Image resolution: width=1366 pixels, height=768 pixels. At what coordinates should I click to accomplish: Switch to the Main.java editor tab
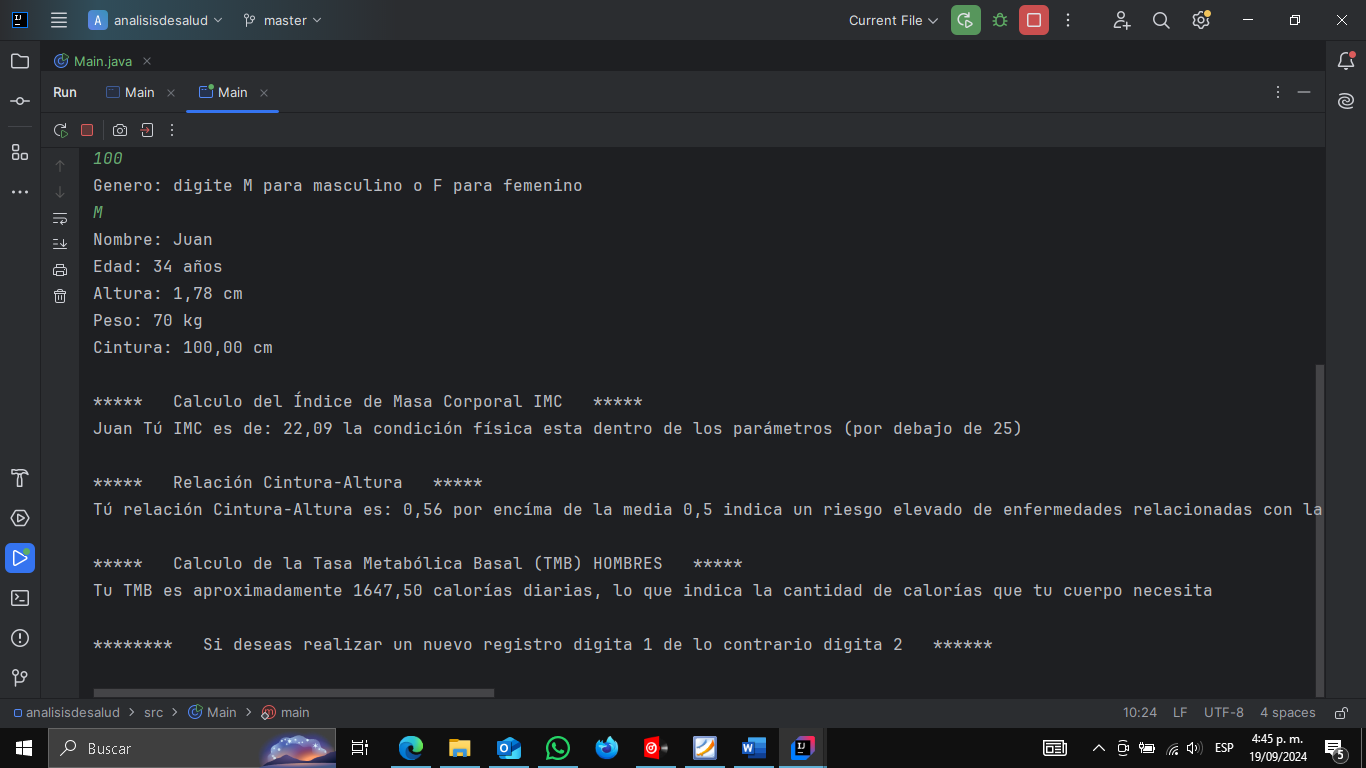(93, 61)
